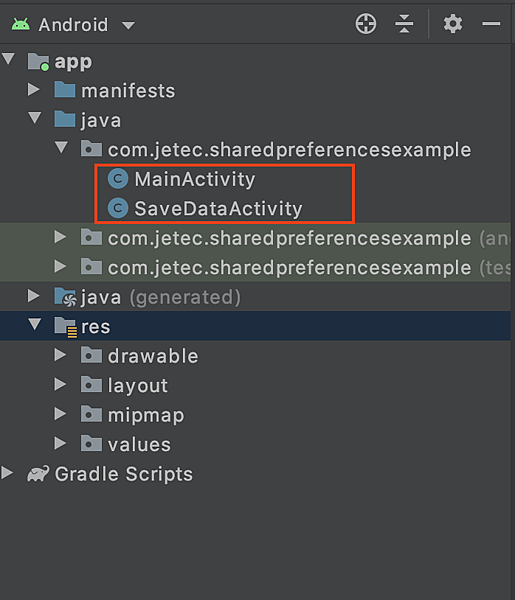Click the MainActivity class icon
Screen dimensions: 515x600
tap(118, 179)
